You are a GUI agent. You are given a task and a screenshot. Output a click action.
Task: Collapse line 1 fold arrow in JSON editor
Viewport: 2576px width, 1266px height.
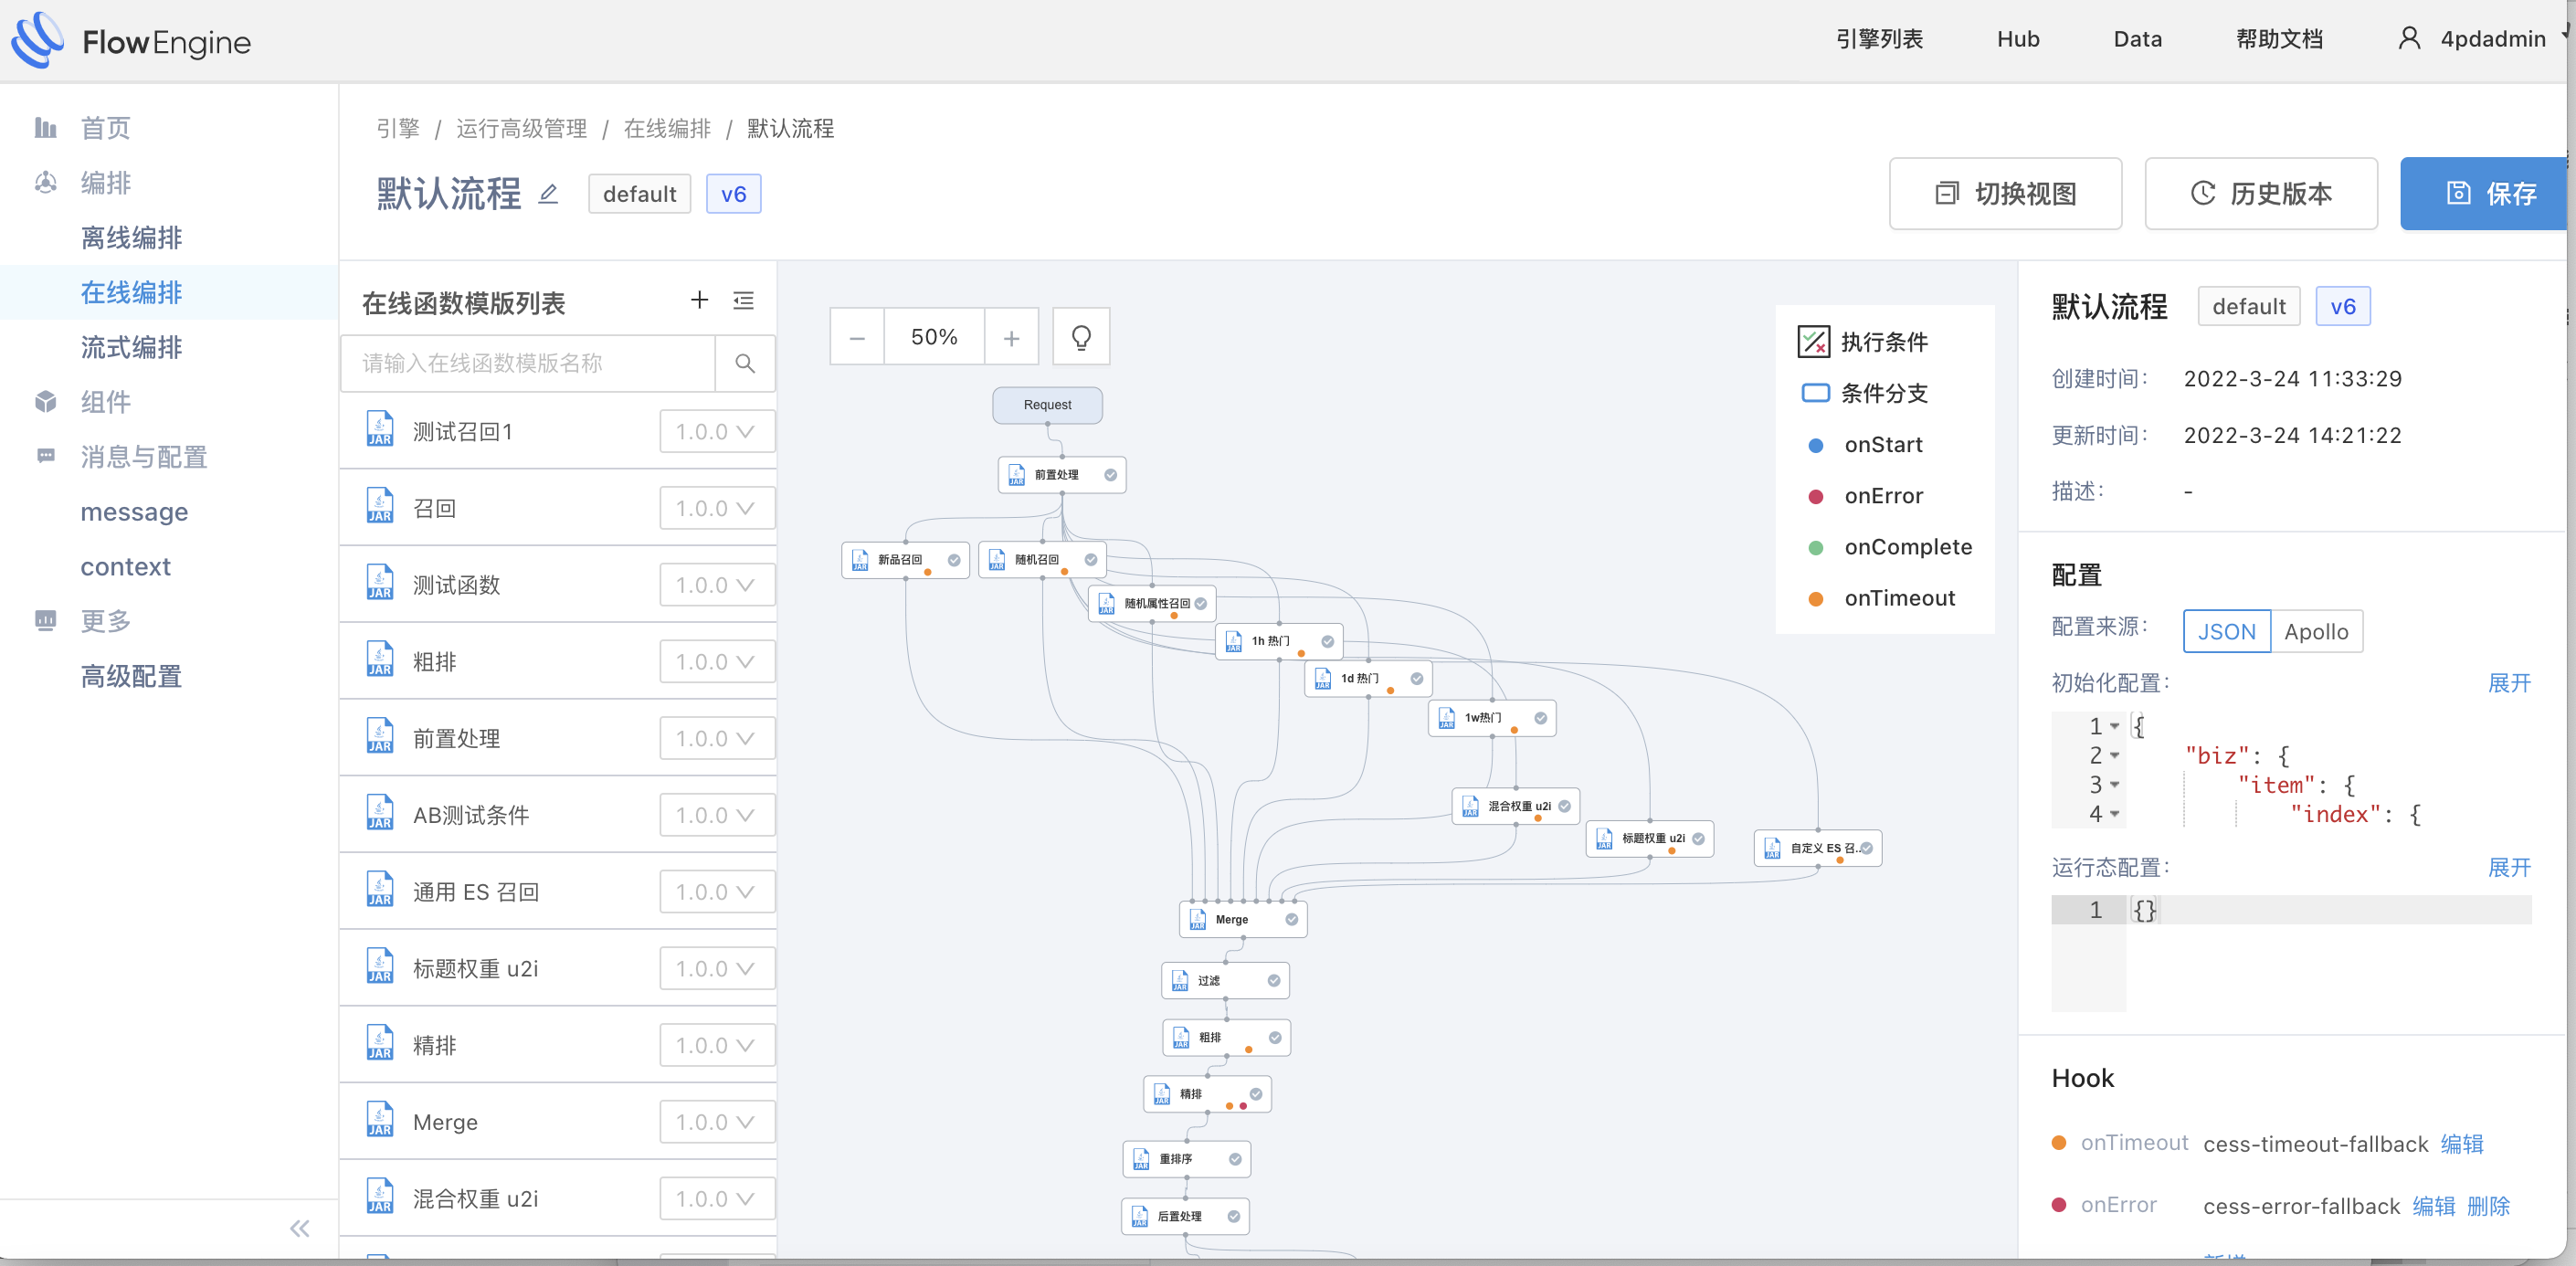point(2115,726)
